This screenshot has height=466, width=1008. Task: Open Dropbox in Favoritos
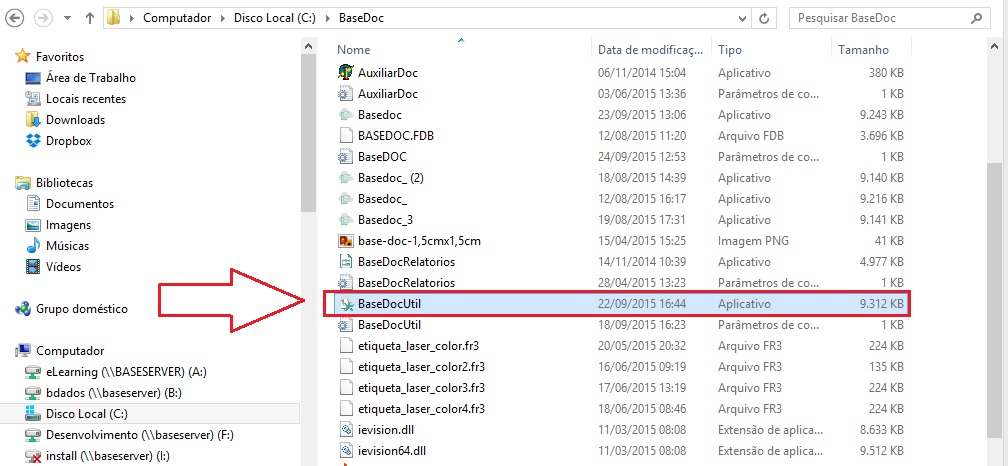point(69,141)
